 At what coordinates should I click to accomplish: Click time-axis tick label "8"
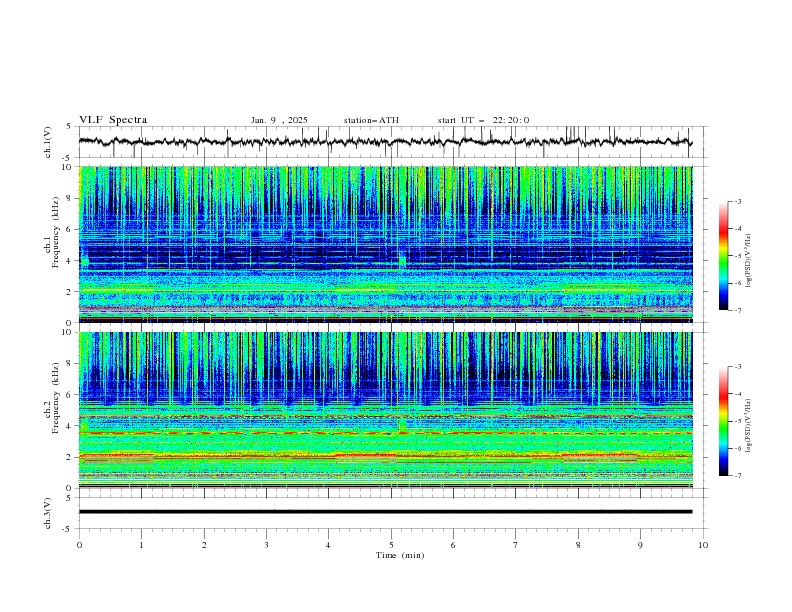click(578, 545)
